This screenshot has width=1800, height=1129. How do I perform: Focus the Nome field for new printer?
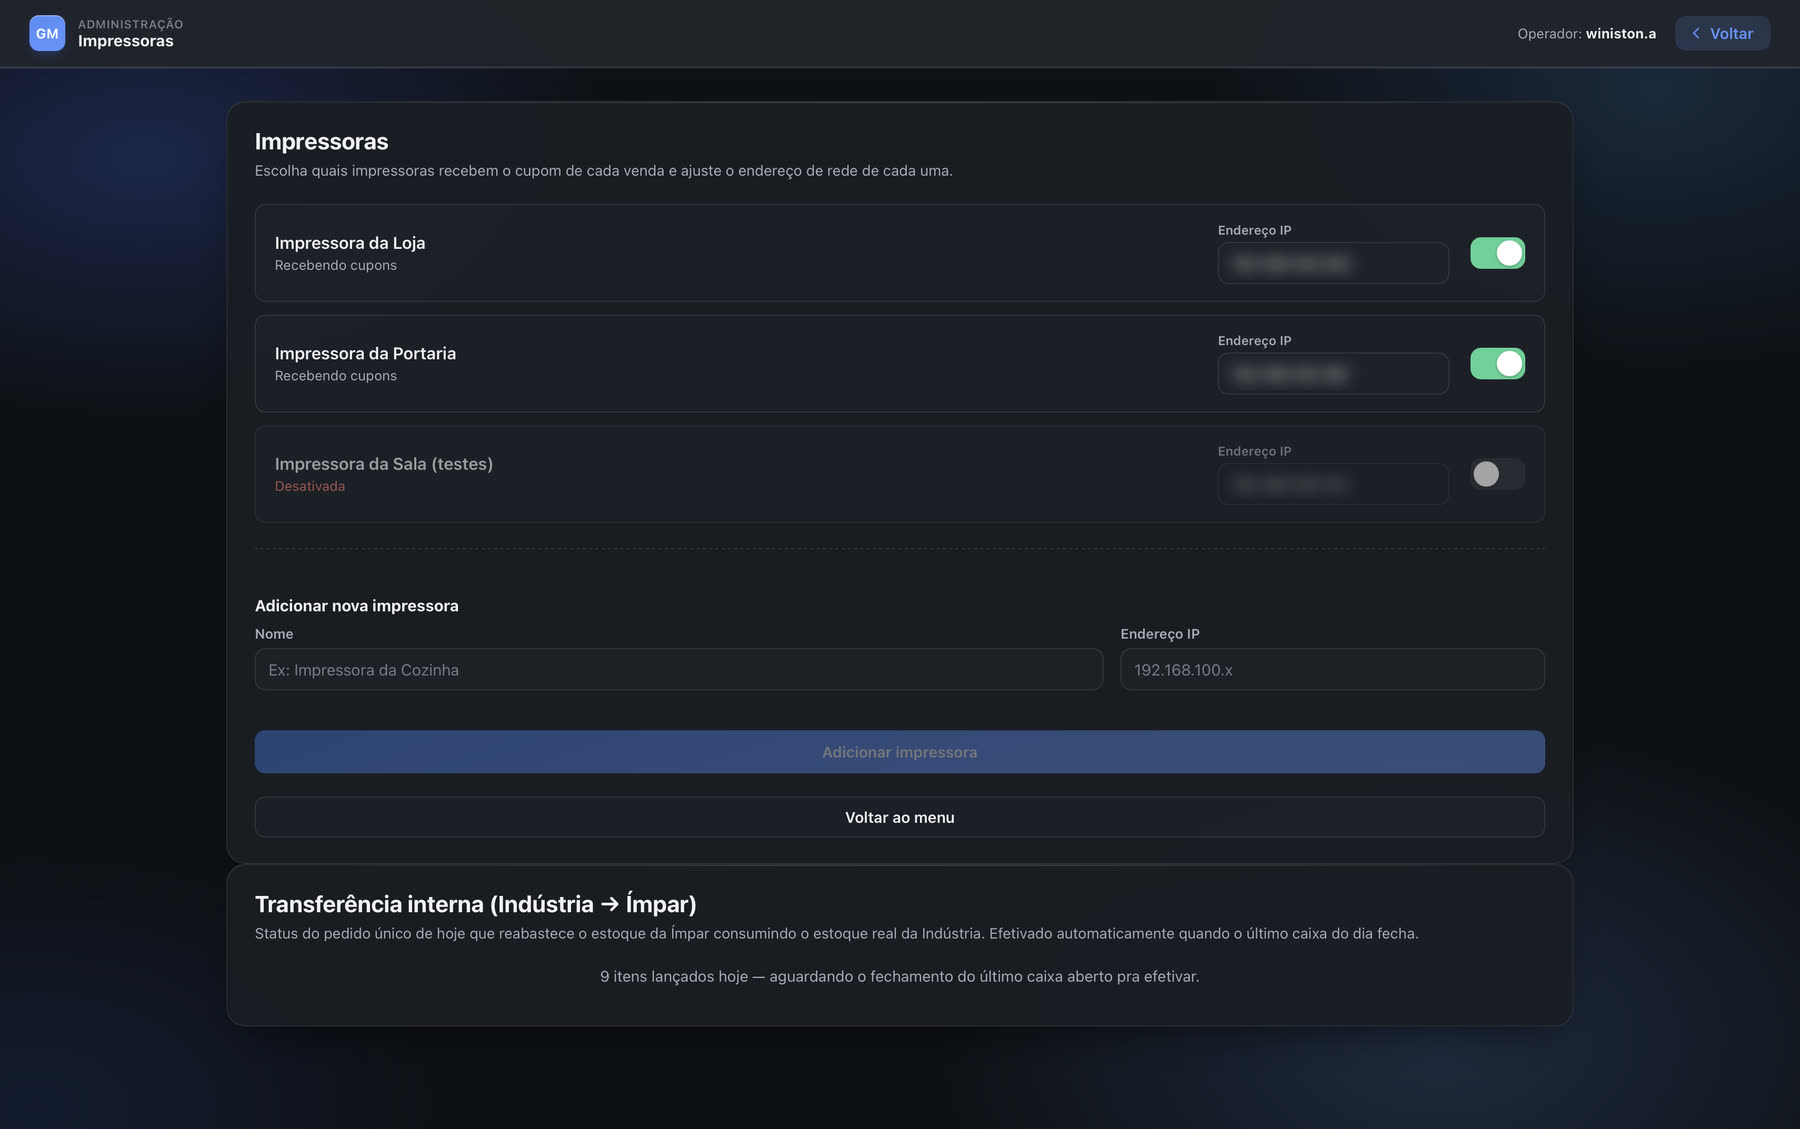[x=679, y=669]
